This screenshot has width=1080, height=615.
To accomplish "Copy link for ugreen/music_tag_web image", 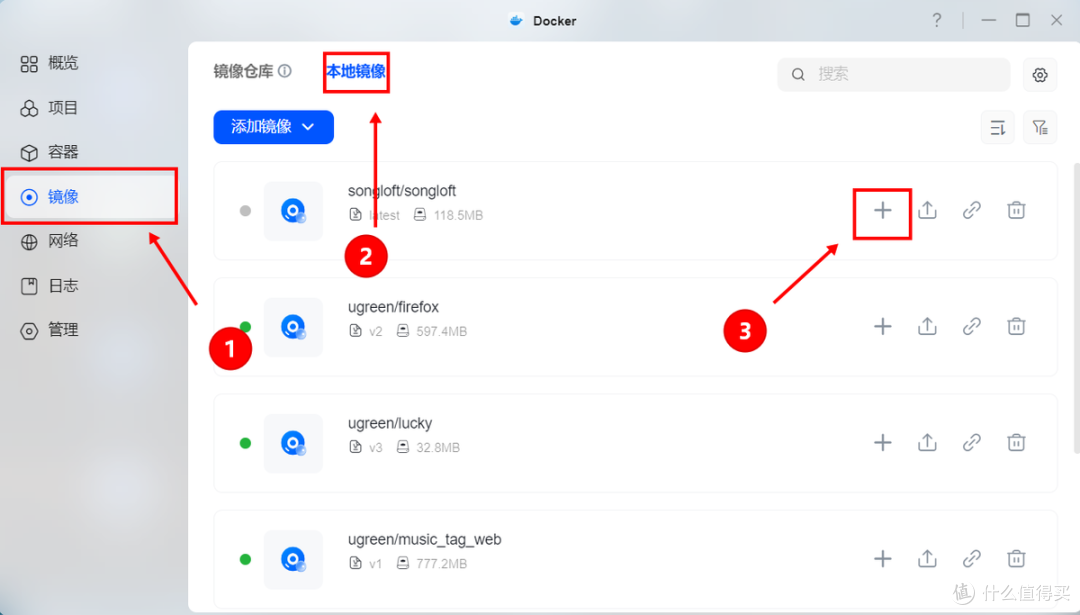I will 971,559.
